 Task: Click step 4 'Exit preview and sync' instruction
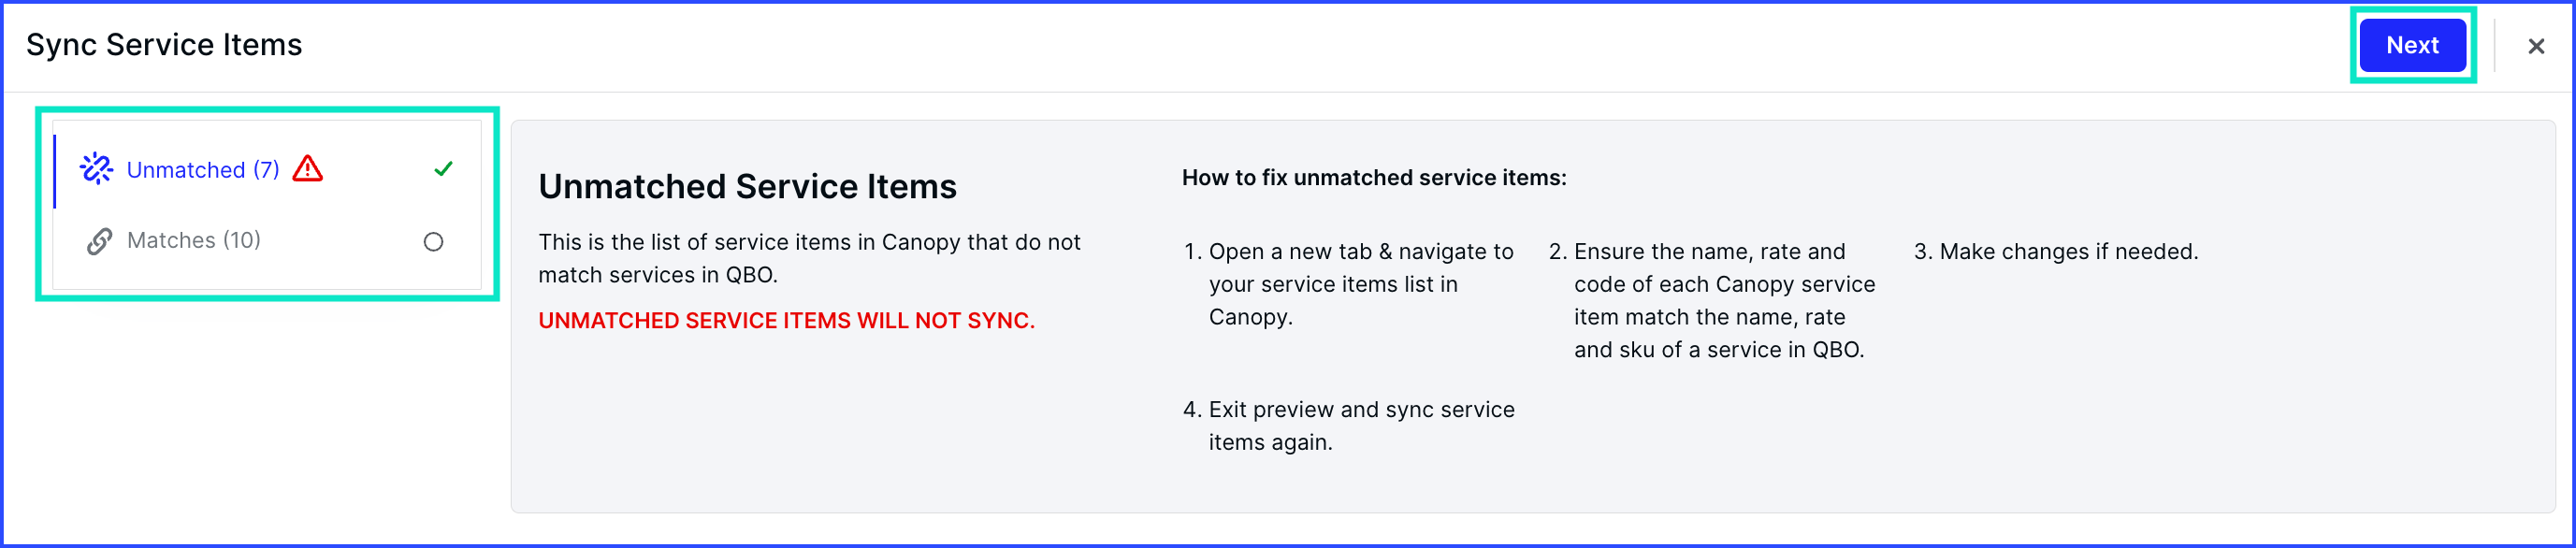tap(1349, 426)
